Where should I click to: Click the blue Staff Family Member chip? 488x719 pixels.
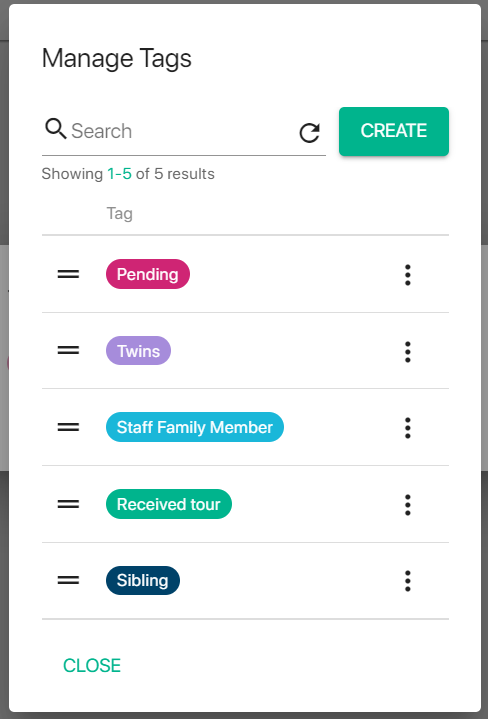click(x=195, y=427)
